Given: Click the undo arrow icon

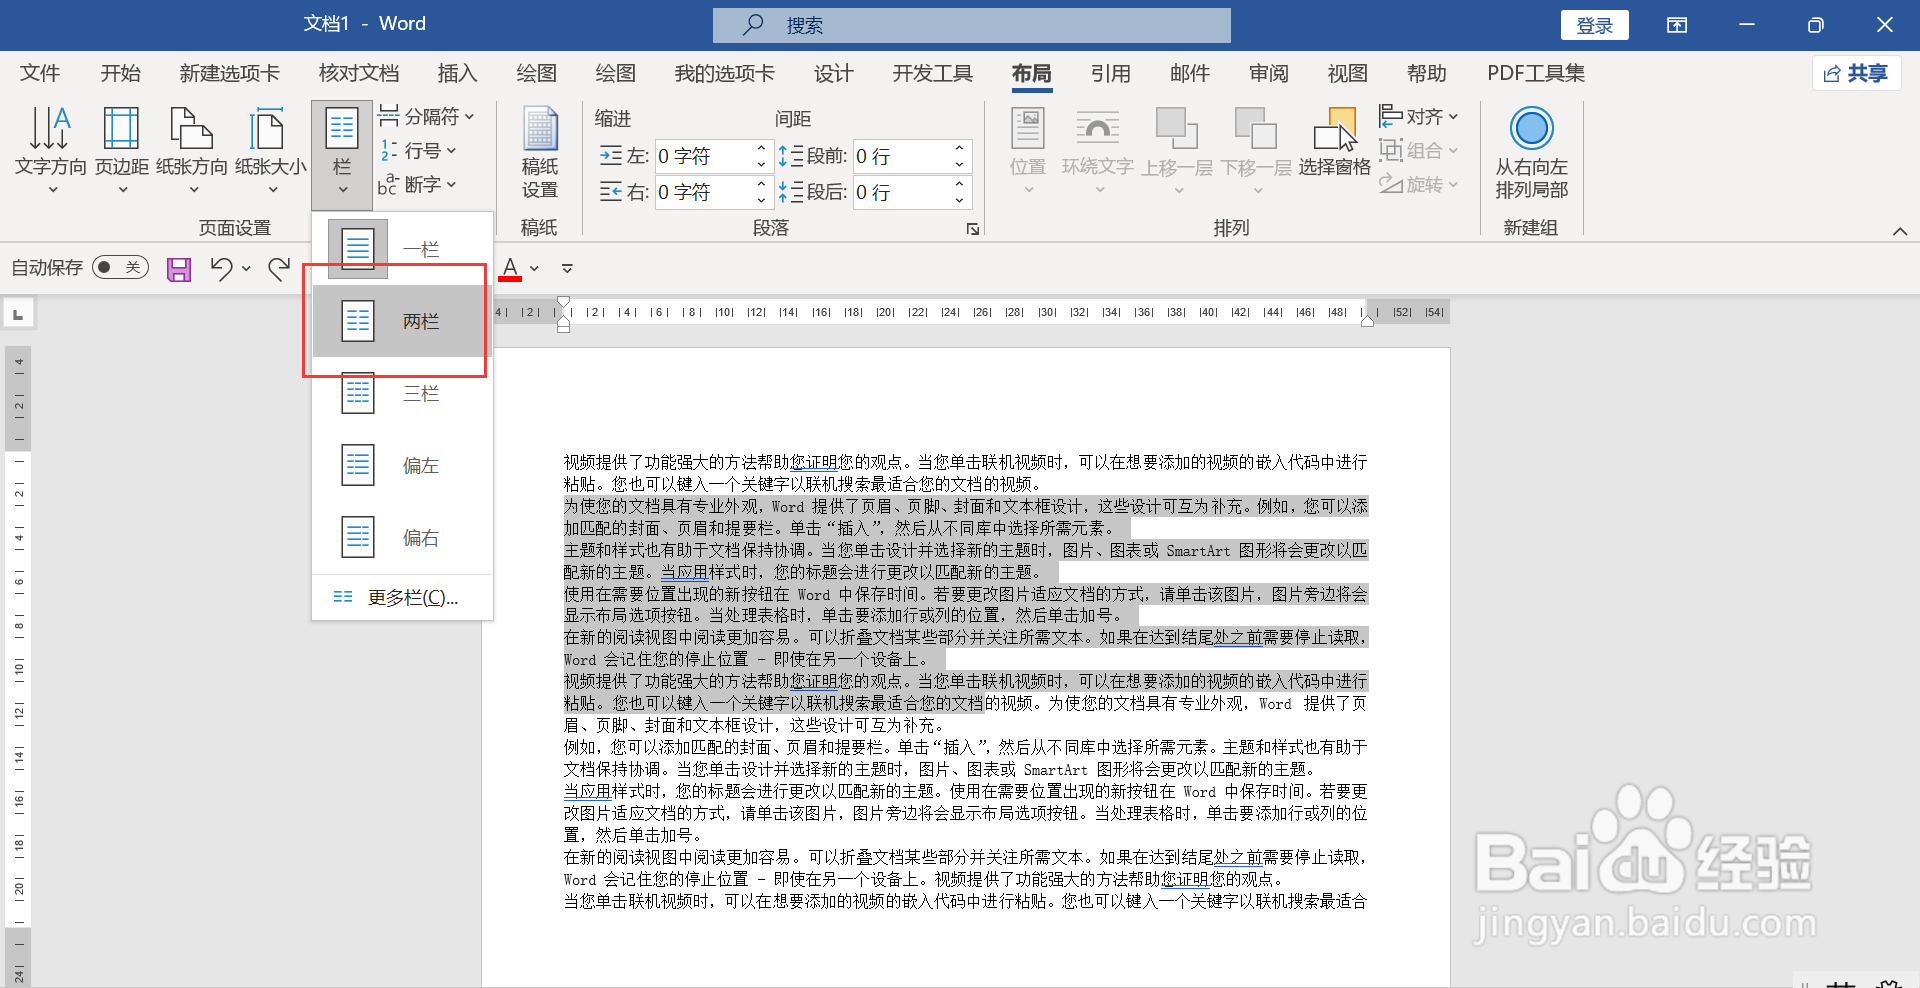Looking at the screenshot, I should [x=221, y=268].
